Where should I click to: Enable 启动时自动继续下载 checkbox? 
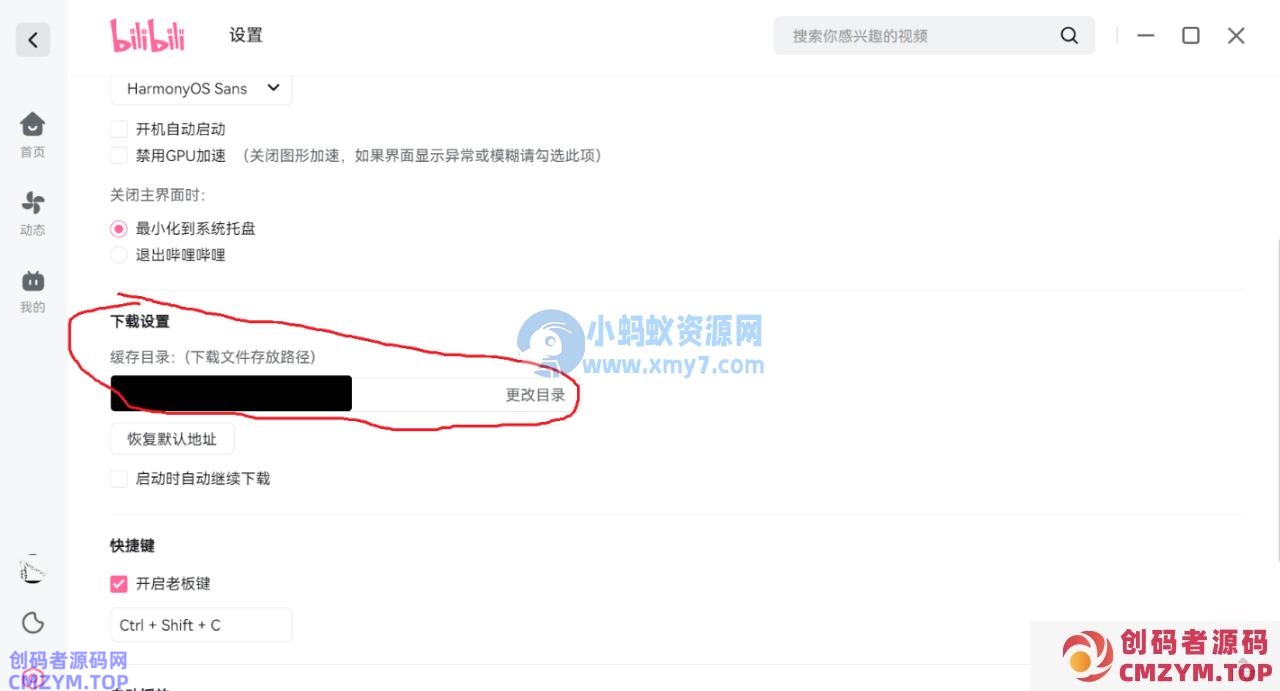click(119, 478)
